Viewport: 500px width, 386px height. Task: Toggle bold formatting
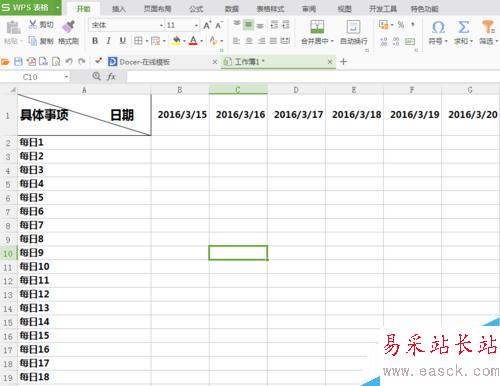(95, 41)
